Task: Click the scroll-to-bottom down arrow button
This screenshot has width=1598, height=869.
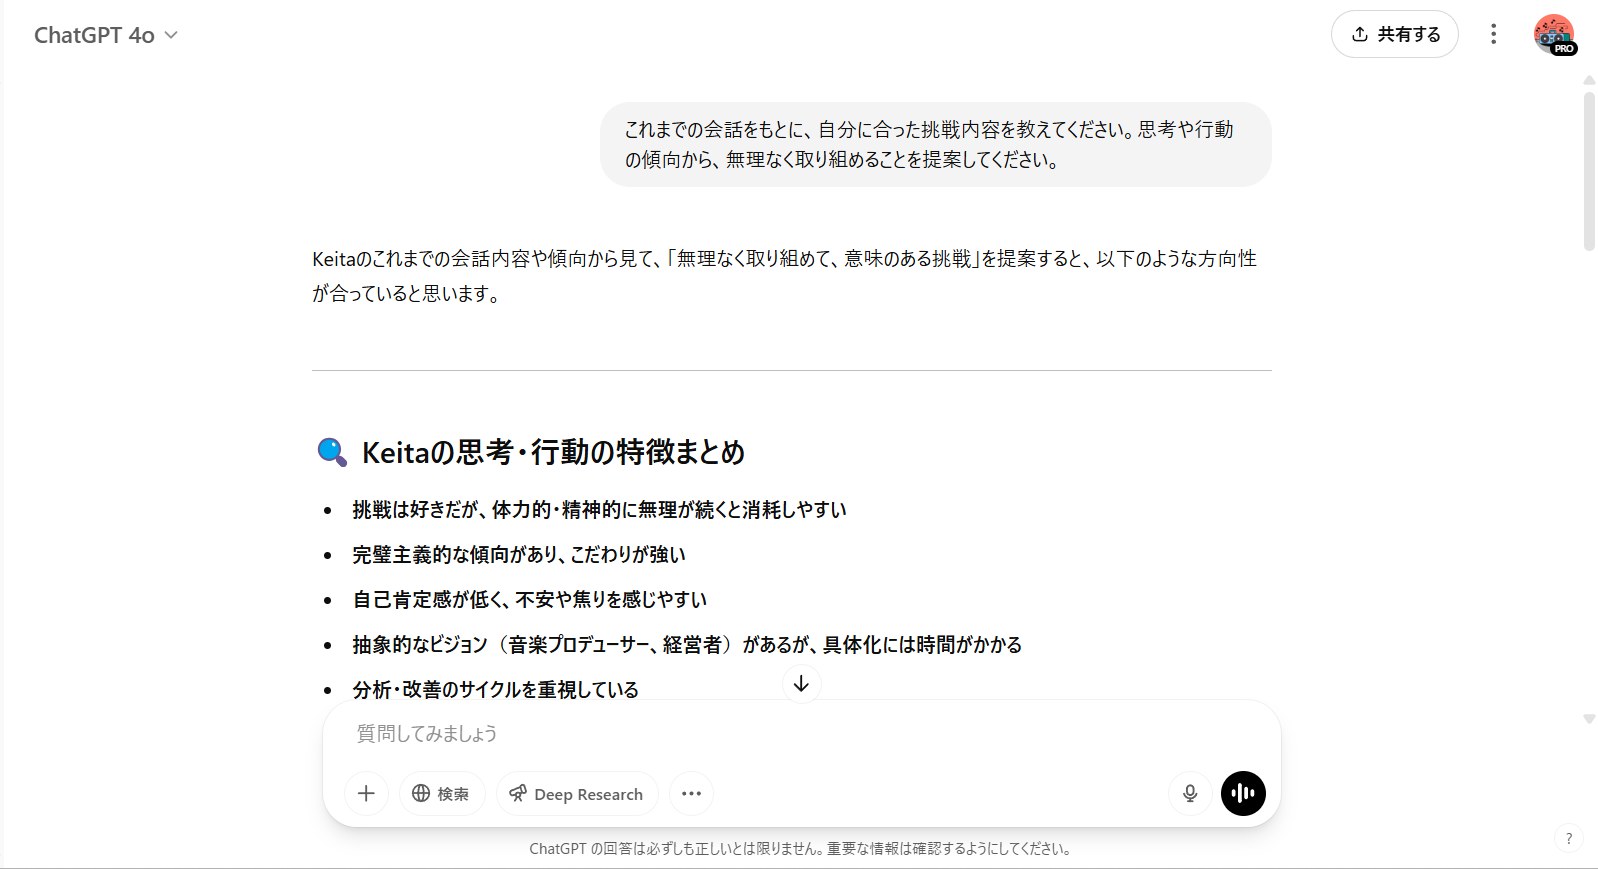Action: pos(801,684)
